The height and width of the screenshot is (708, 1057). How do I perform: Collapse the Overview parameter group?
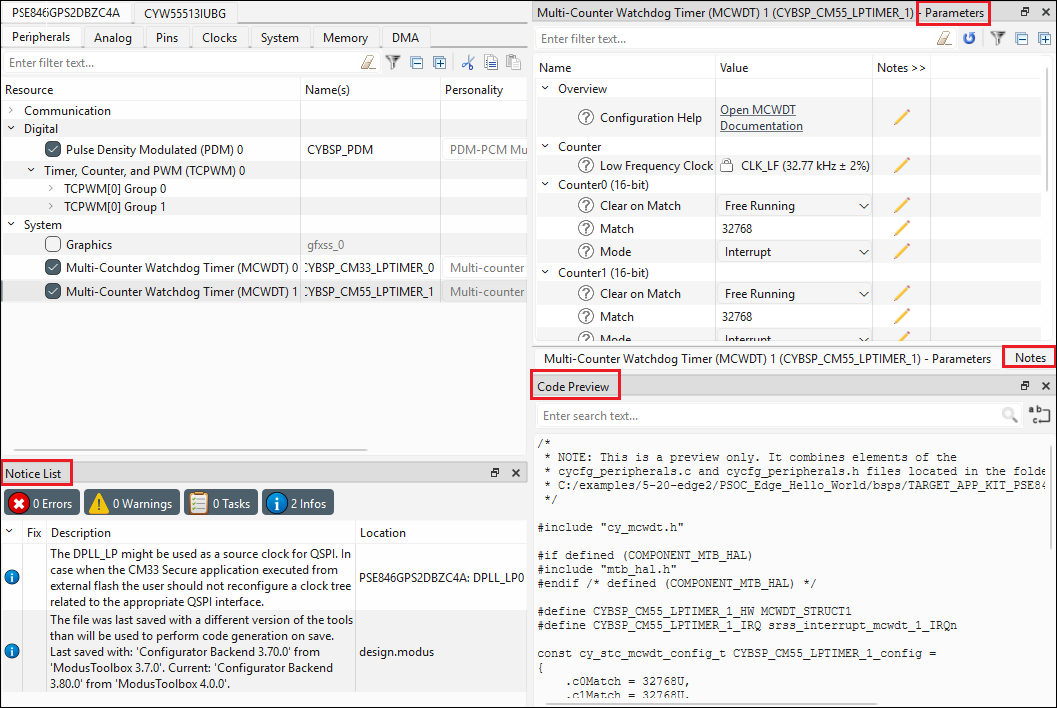tap(545, 88)
